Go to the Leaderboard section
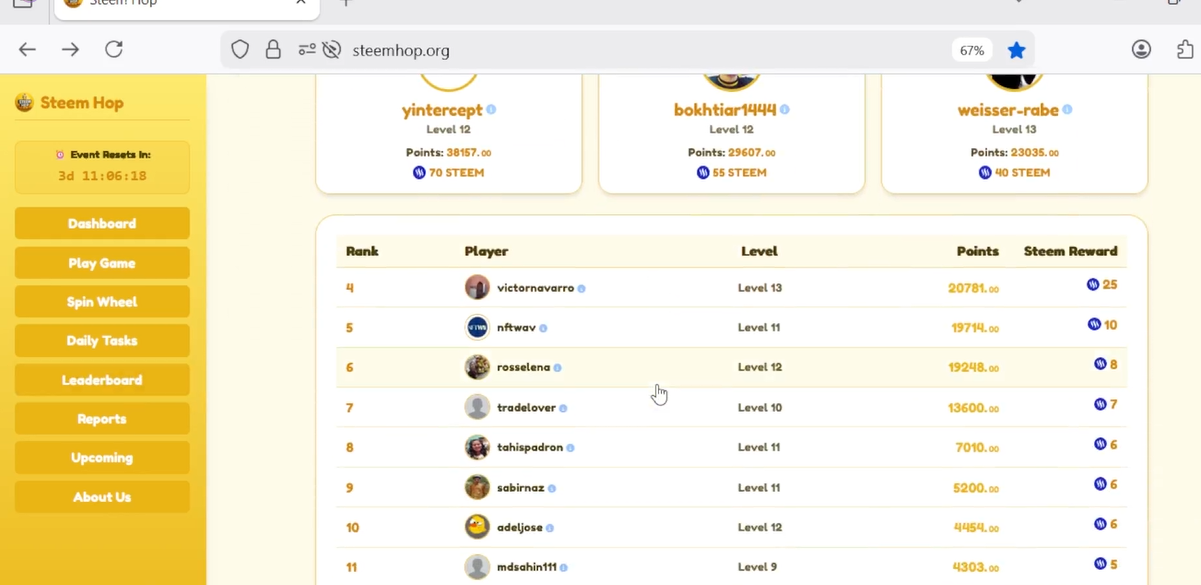 click(102, 380)
